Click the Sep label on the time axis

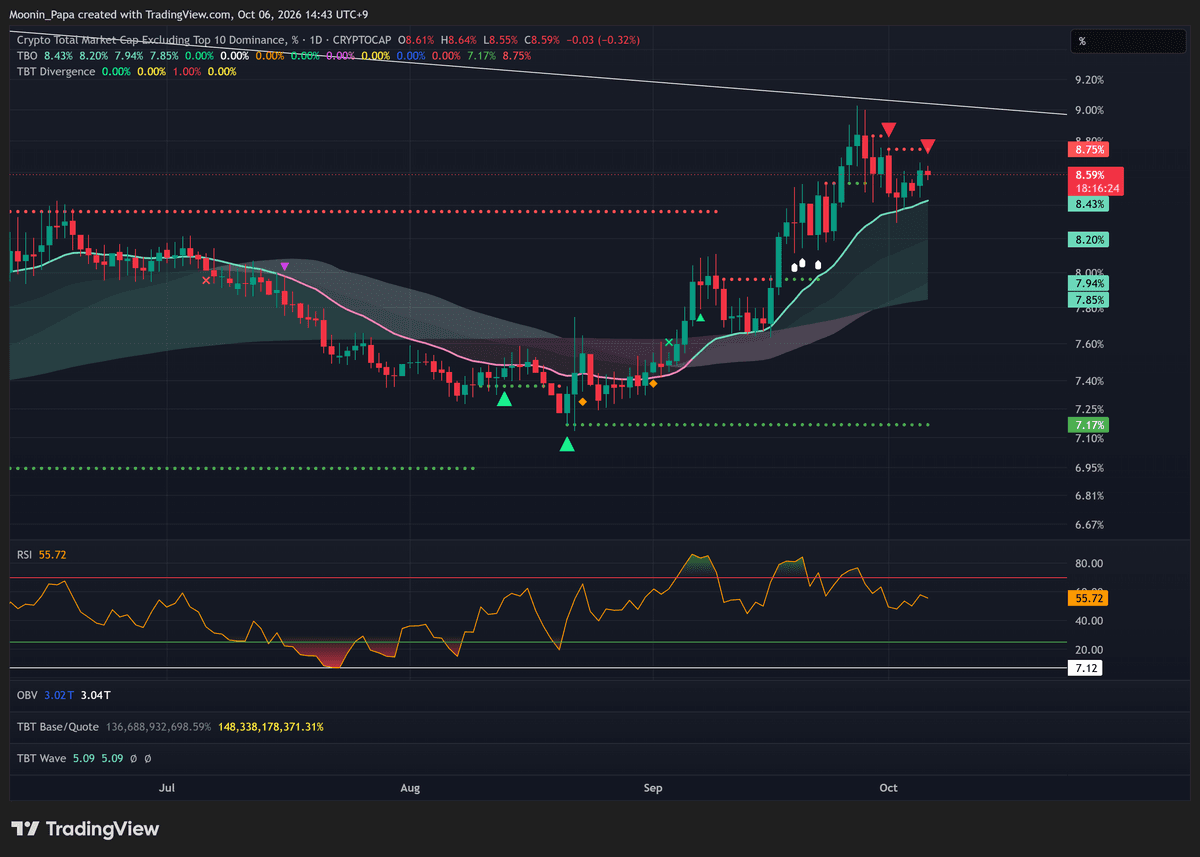(x=653, y=788)
